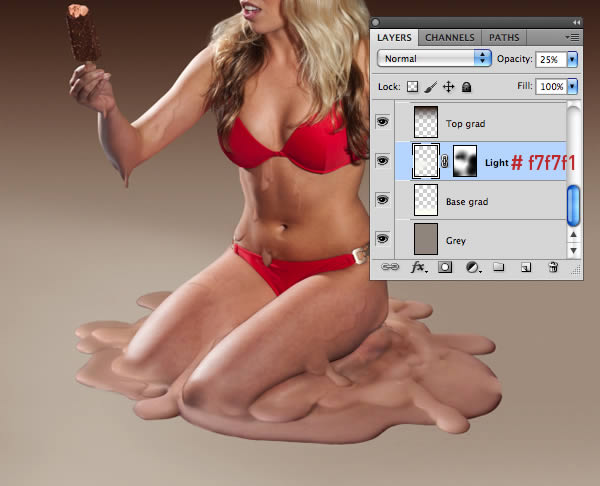Switch to the Channels tab
The width and height of the screenshot is (600, 486).
pos(450,38)
